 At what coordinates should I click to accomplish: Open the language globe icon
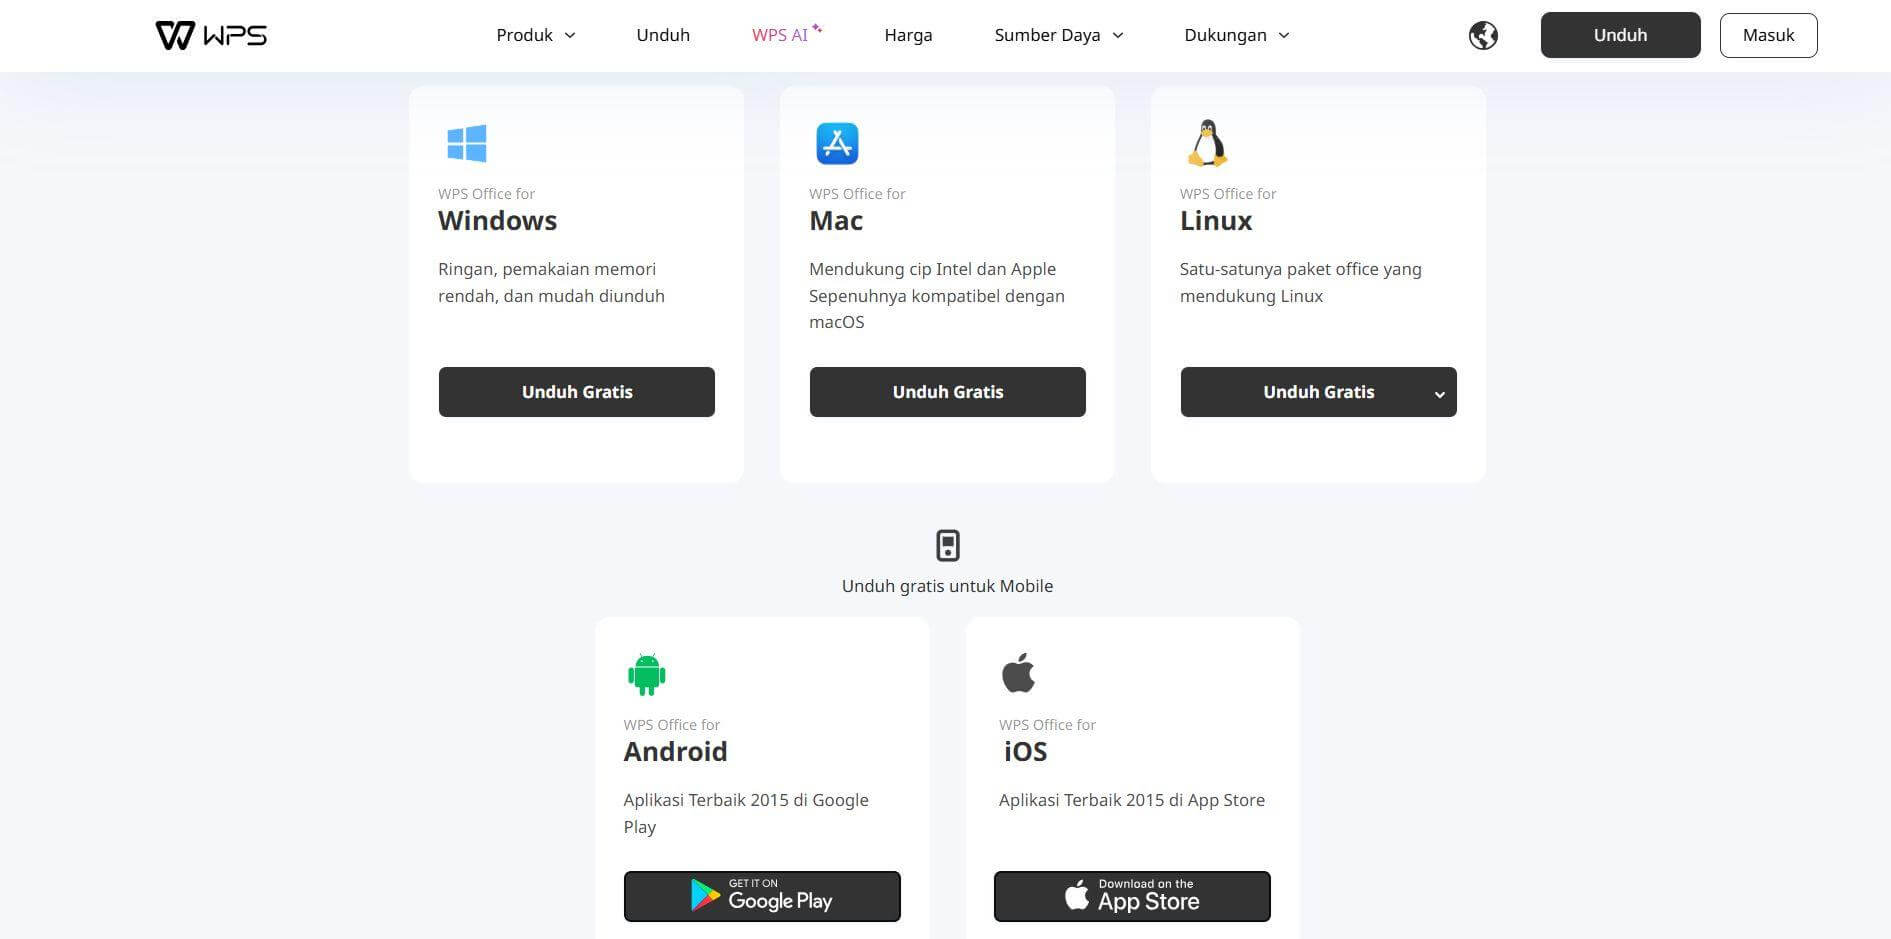1483,35
